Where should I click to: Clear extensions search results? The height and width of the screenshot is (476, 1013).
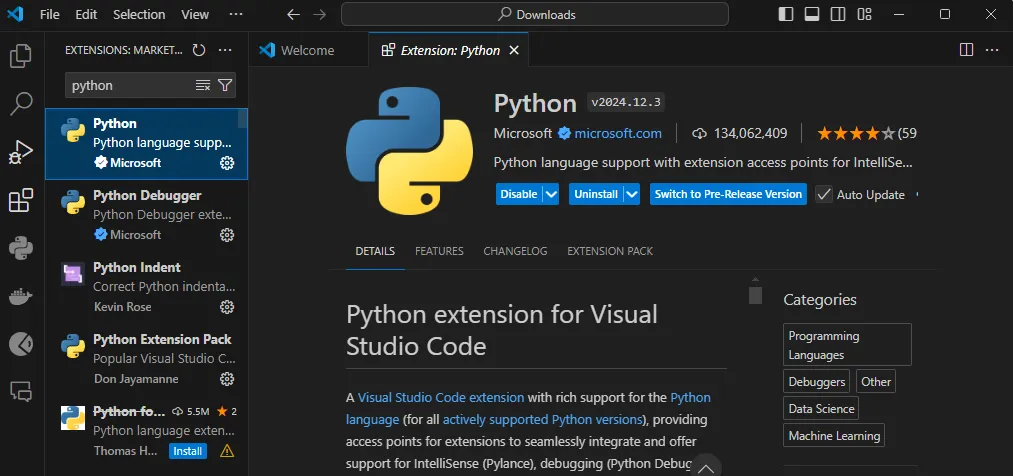click(203, 85)
